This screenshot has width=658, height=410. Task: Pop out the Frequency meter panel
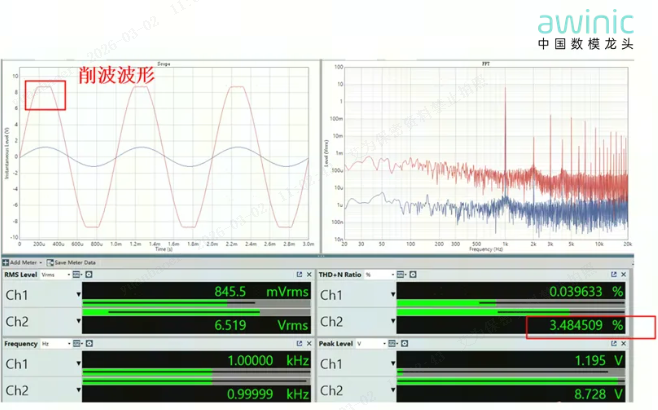click(x=299, y=344)
